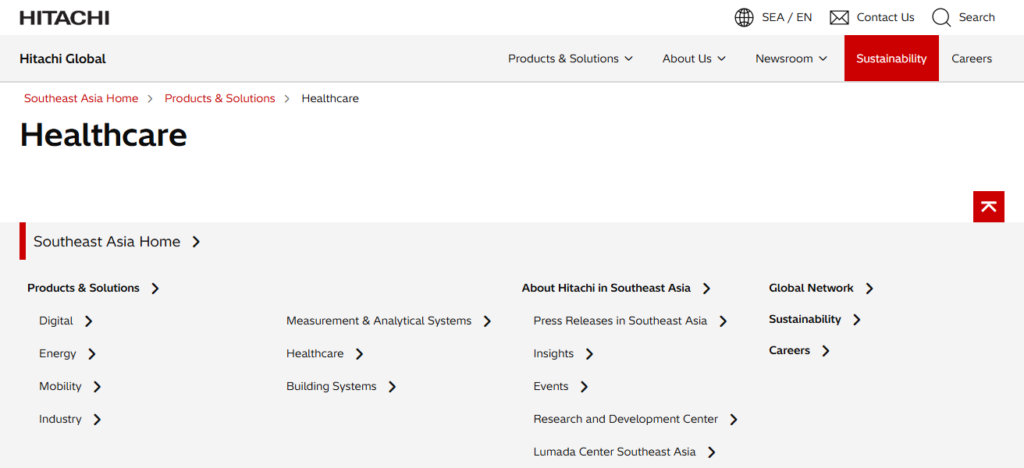Click the chevron beside About Hitachi in Southeast Asia

click(x=706, y=289)
